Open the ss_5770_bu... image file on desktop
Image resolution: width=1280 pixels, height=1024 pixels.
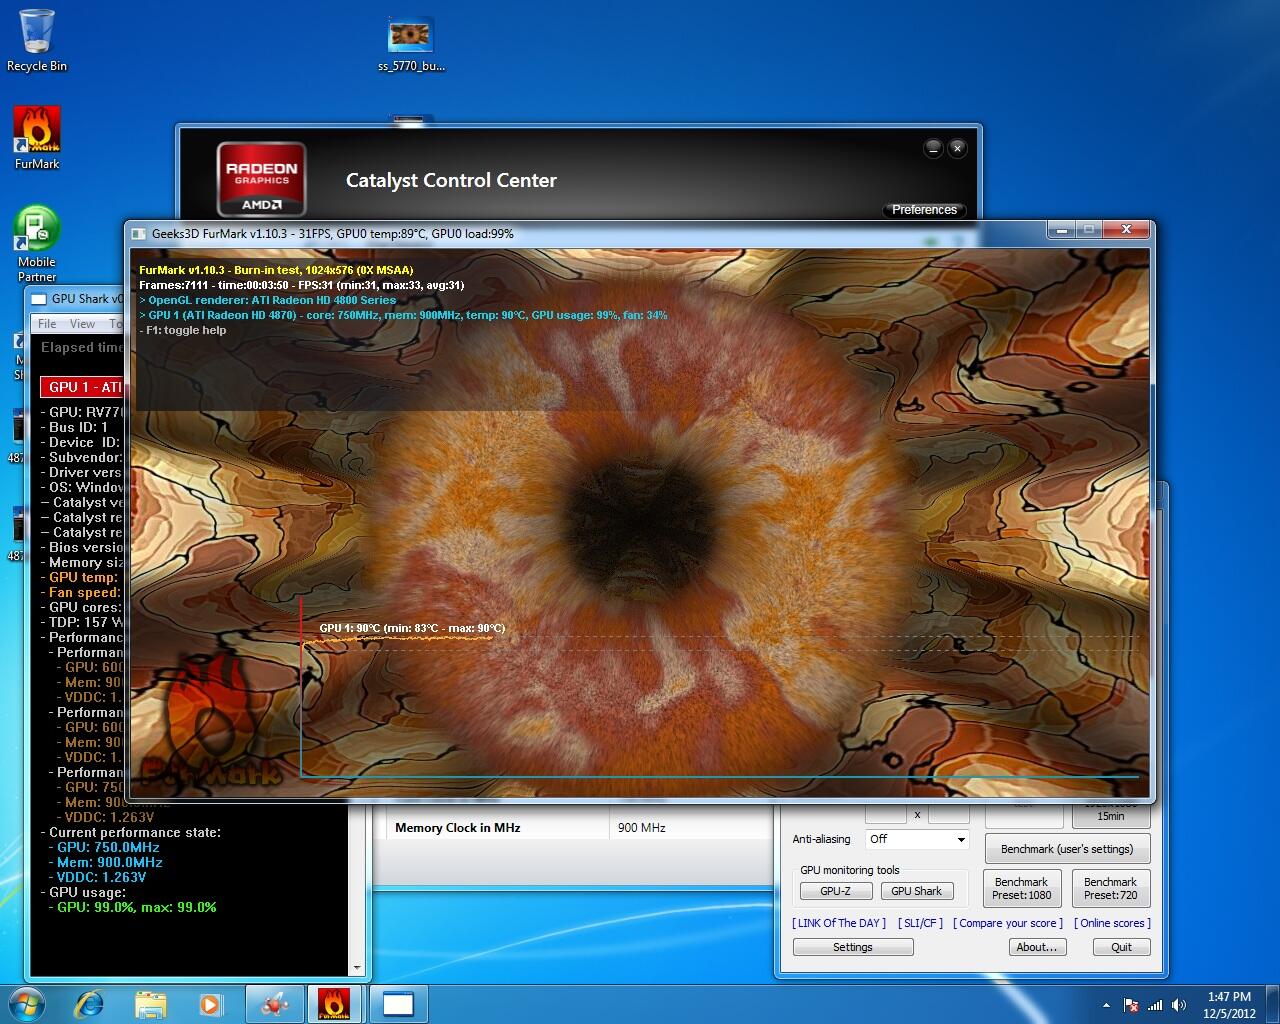tap(411, 45)
